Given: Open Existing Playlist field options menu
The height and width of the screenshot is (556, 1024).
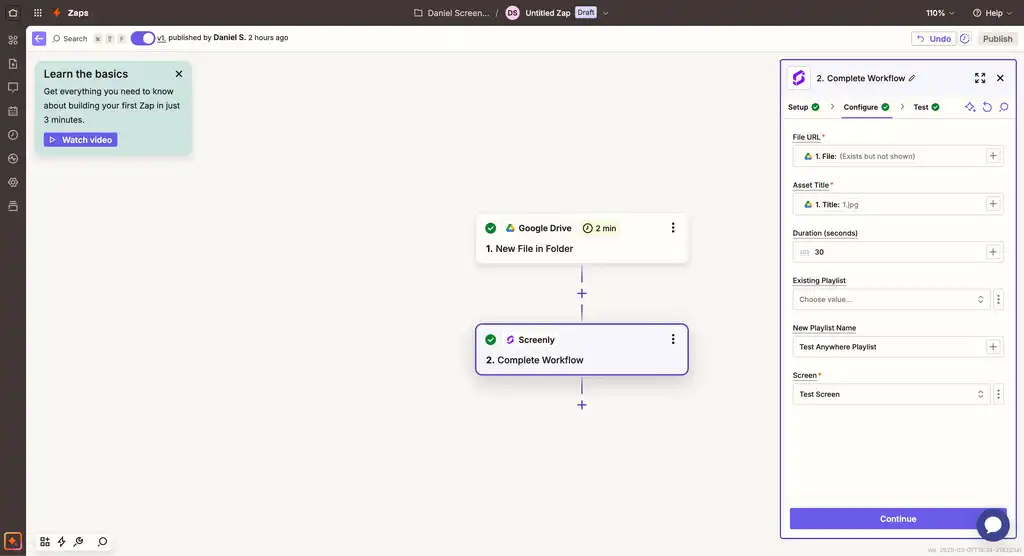Looking at the screenshot, I should pos(998,299).
